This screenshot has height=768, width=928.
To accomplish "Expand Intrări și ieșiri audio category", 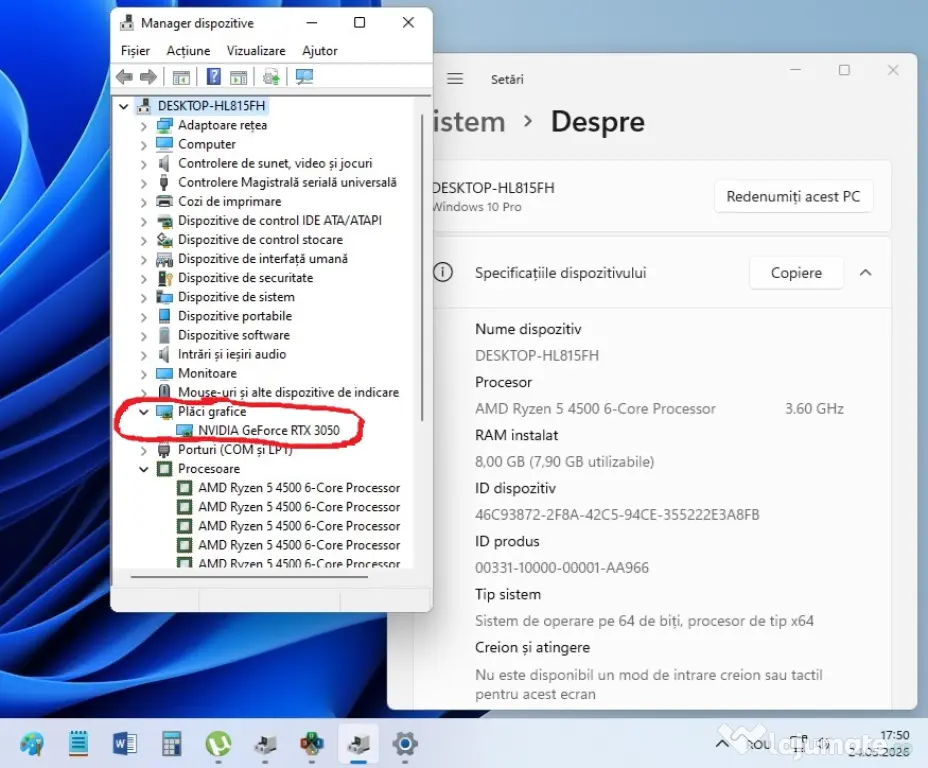I will pos(144,355).
